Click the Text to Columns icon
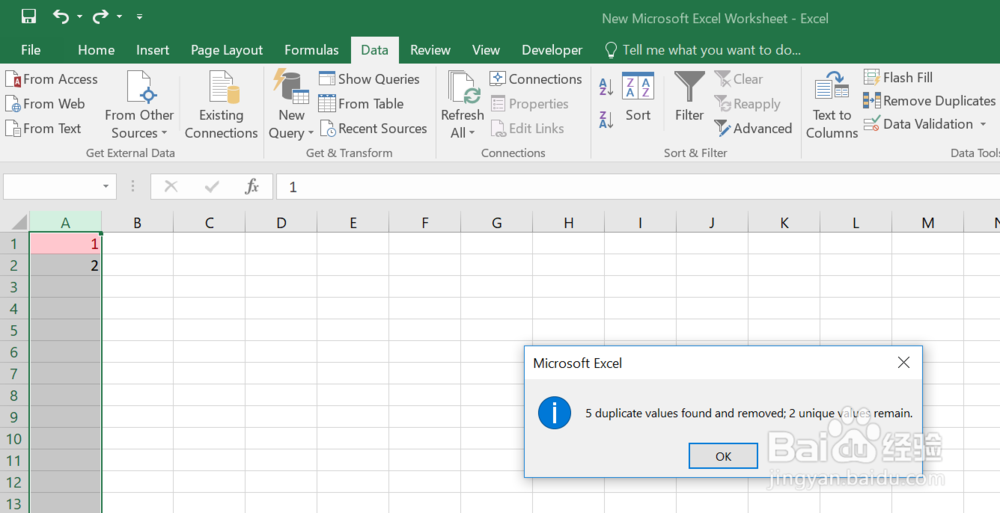 [x=832, y=87]
